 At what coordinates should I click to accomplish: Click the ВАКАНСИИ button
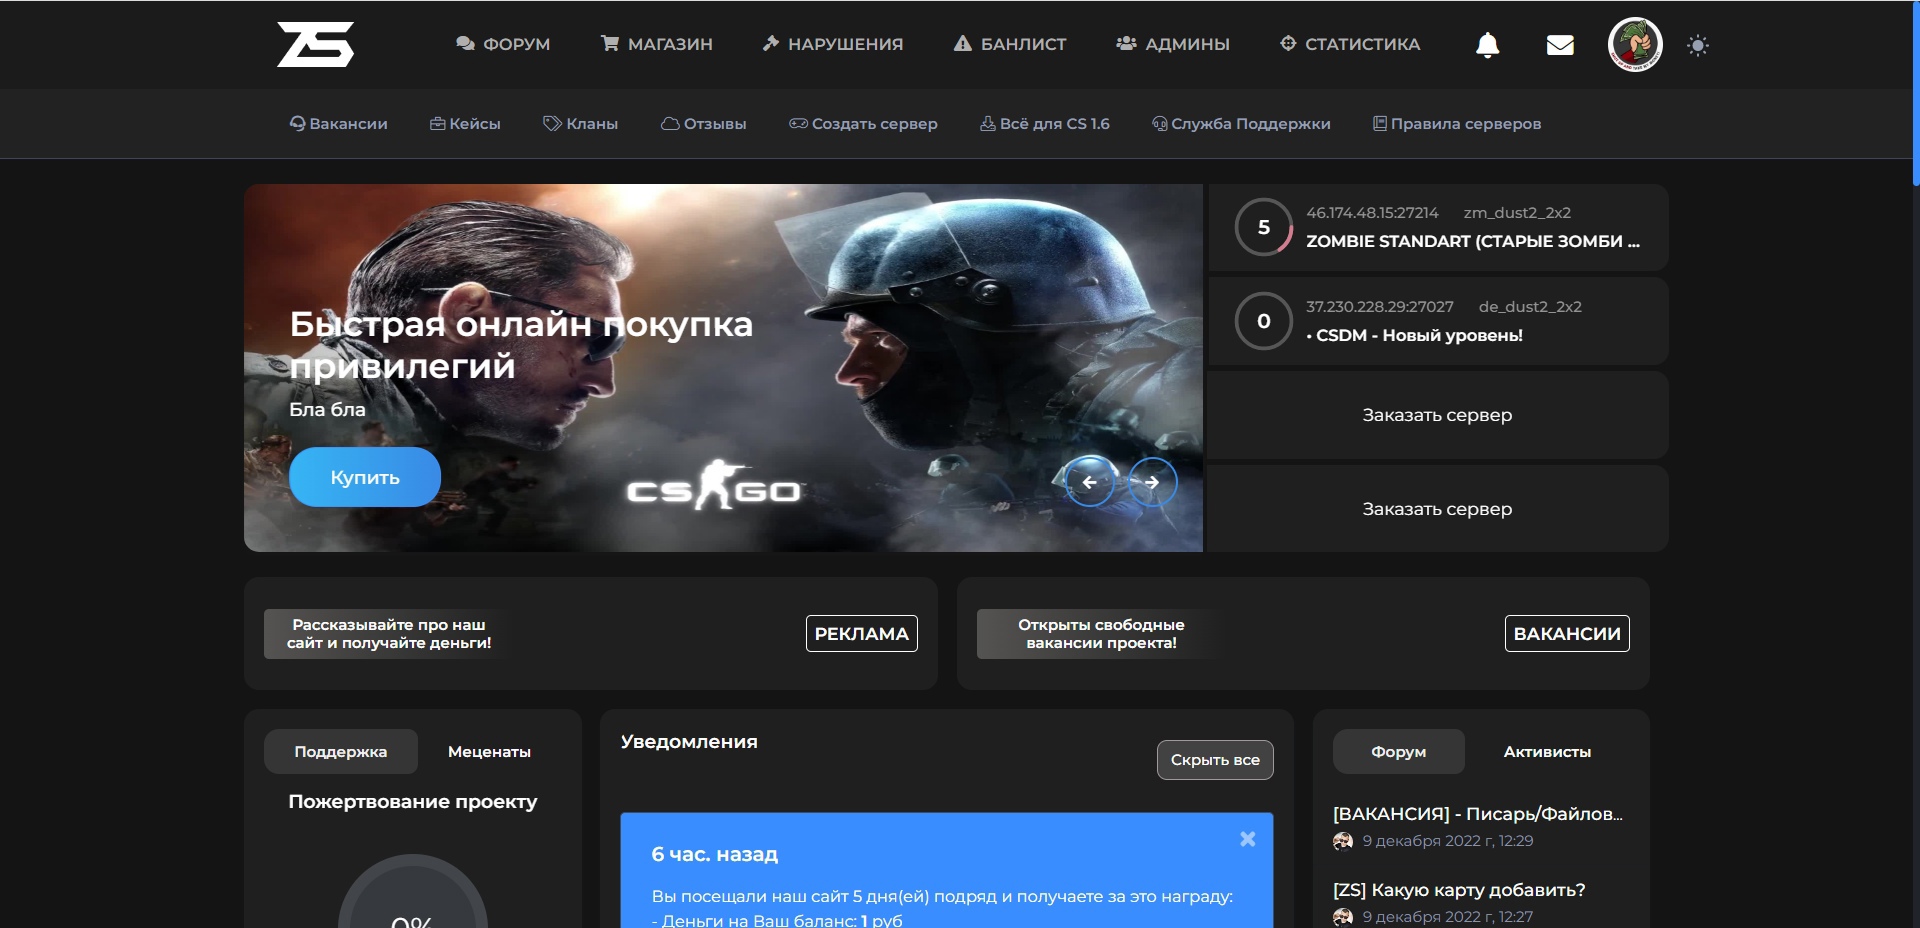(1566, 634)
